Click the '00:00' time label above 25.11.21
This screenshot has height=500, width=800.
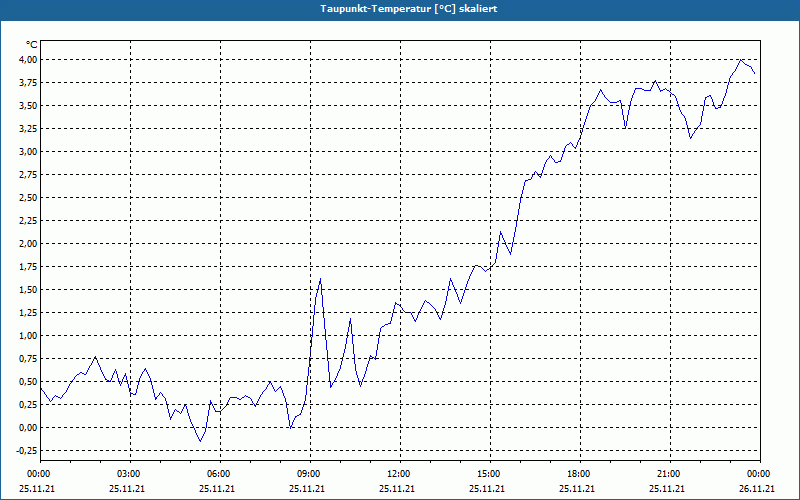(x=38, y=474)
